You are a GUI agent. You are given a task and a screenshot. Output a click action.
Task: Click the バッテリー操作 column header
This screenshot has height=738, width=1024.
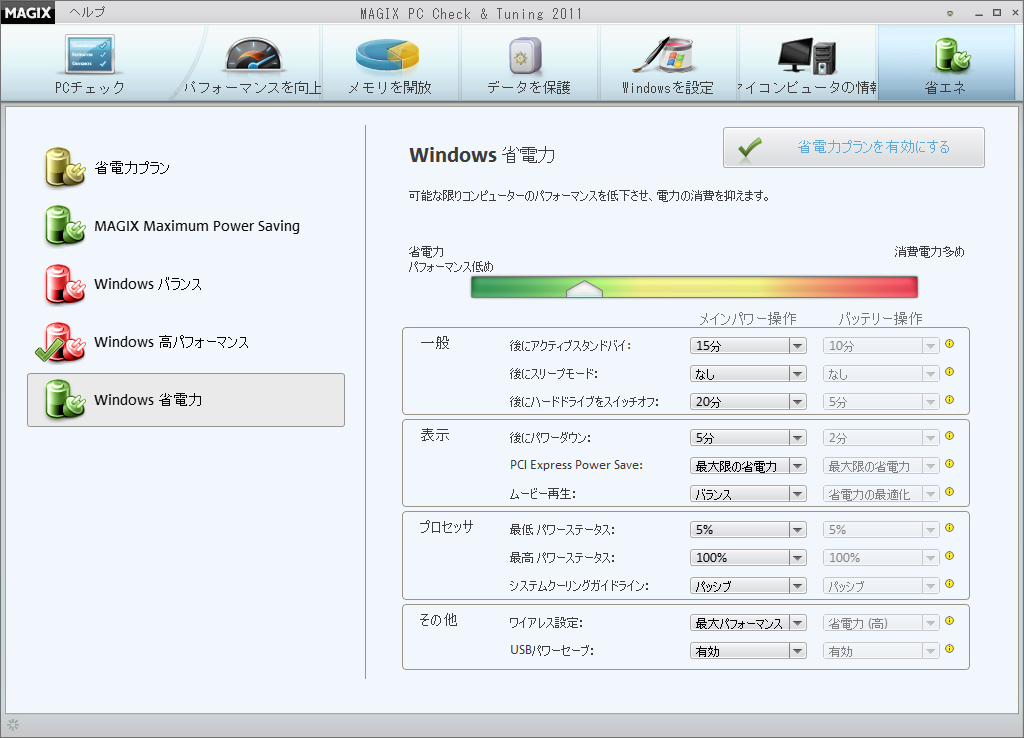pyautogui.click(x=880, y=318)
